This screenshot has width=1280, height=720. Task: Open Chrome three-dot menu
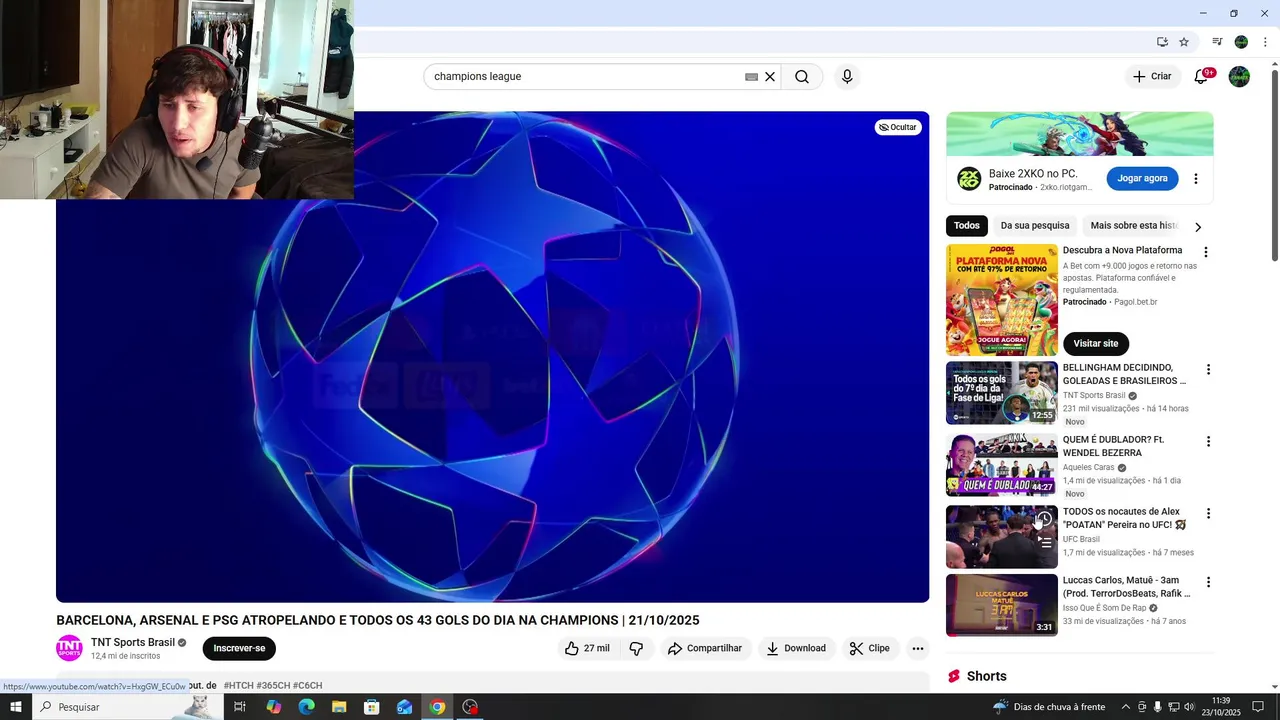point(1265,42)
